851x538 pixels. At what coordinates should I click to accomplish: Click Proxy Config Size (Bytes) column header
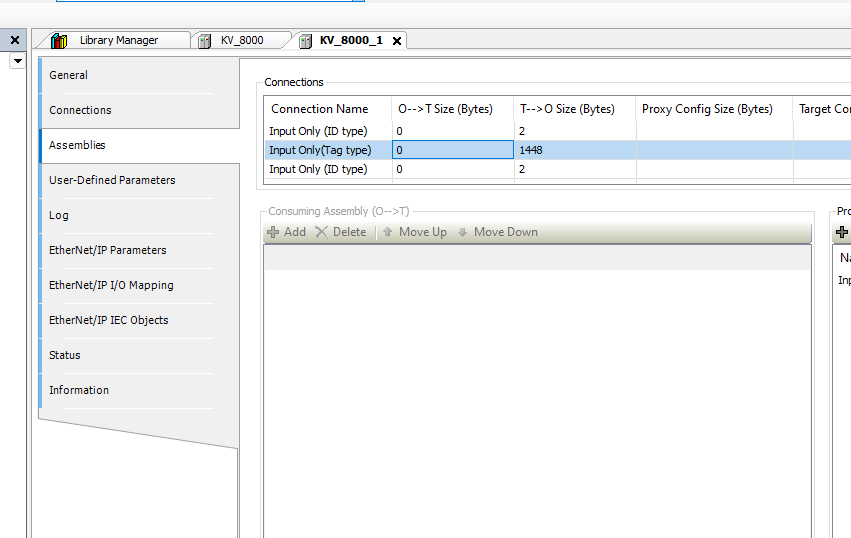pos(715,109)
